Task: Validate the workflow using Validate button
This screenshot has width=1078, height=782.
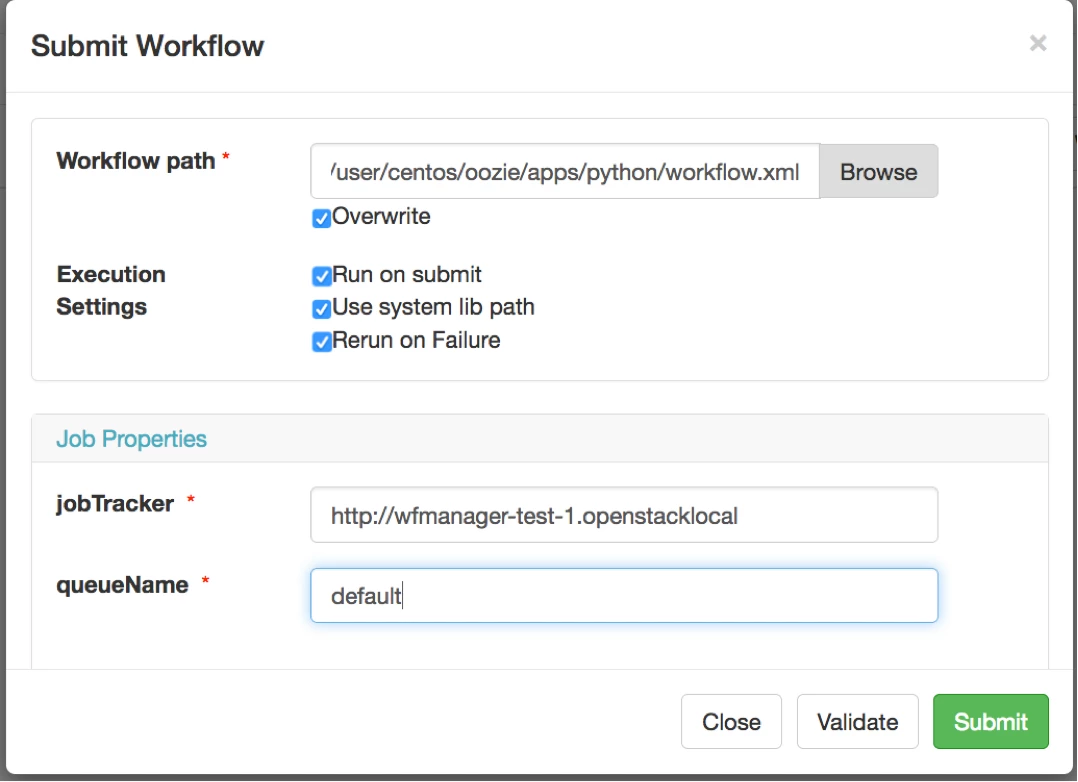Action: 857,721
